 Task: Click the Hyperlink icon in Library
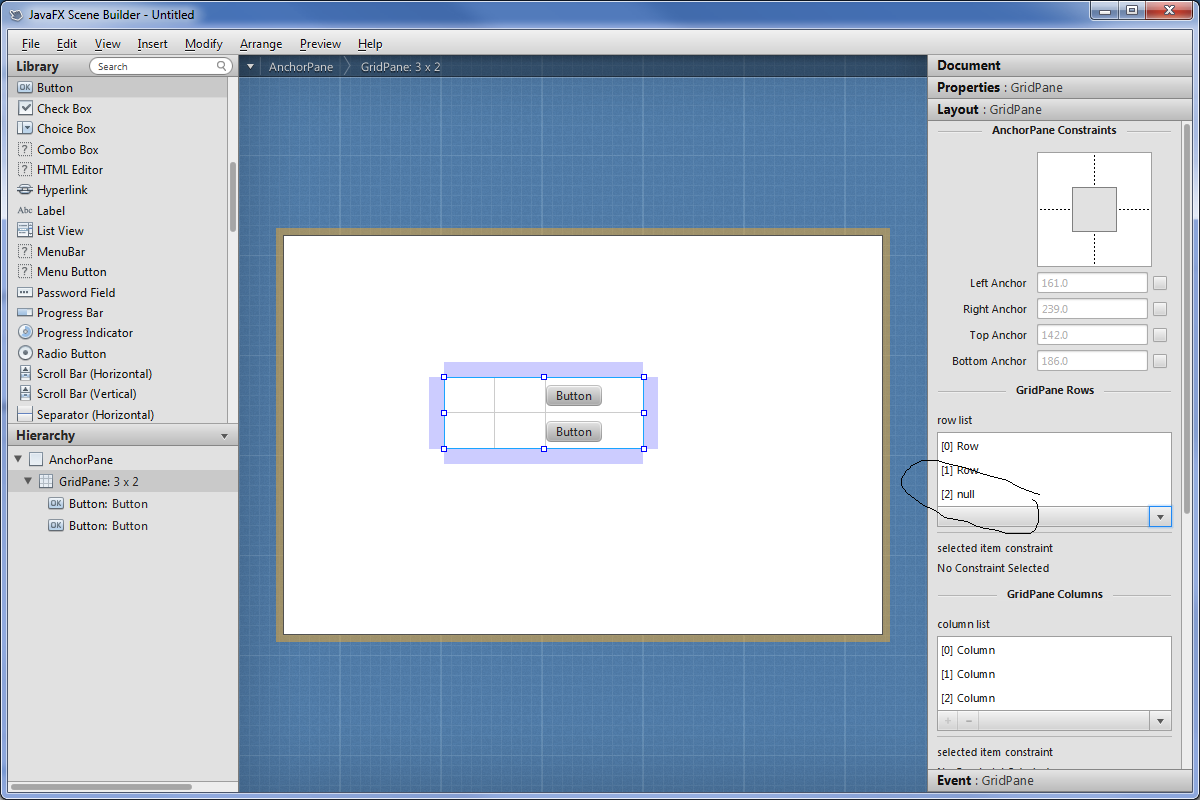click(26, 190)
